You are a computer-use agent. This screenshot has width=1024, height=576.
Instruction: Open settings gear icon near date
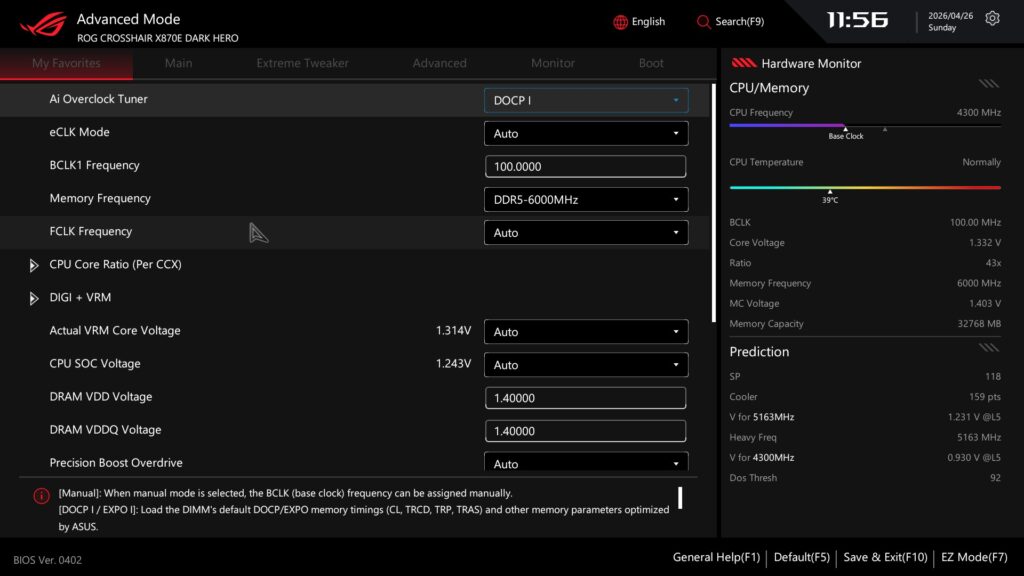[992, 18]
